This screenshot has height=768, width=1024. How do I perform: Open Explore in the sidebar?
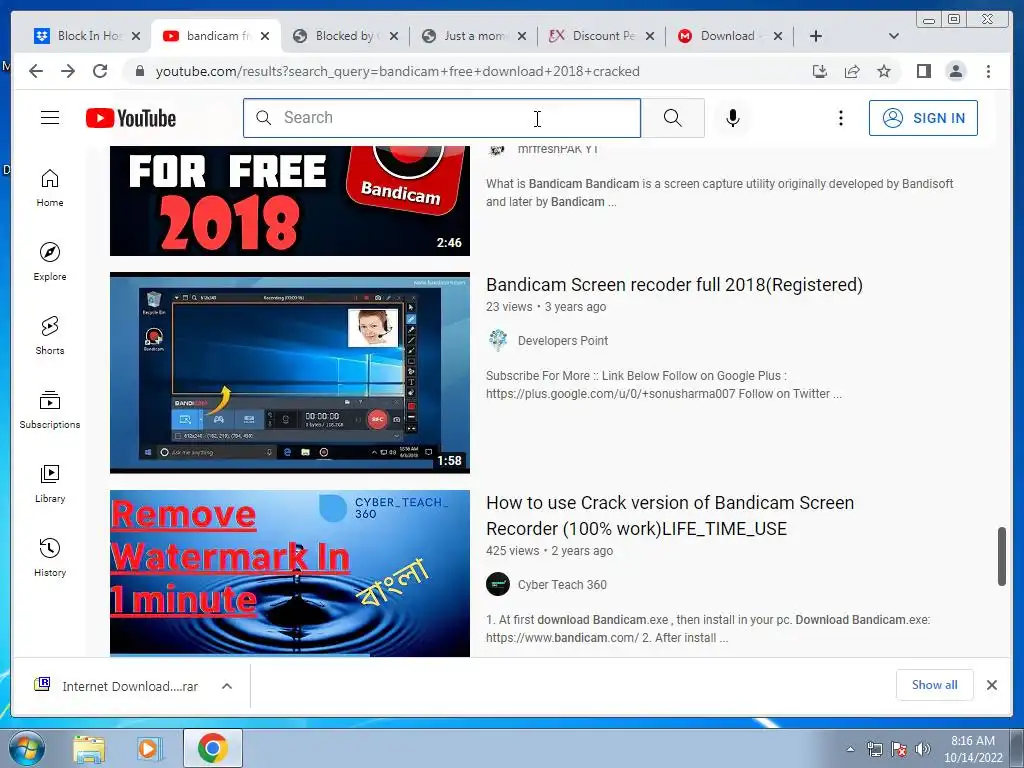[50, 262]
